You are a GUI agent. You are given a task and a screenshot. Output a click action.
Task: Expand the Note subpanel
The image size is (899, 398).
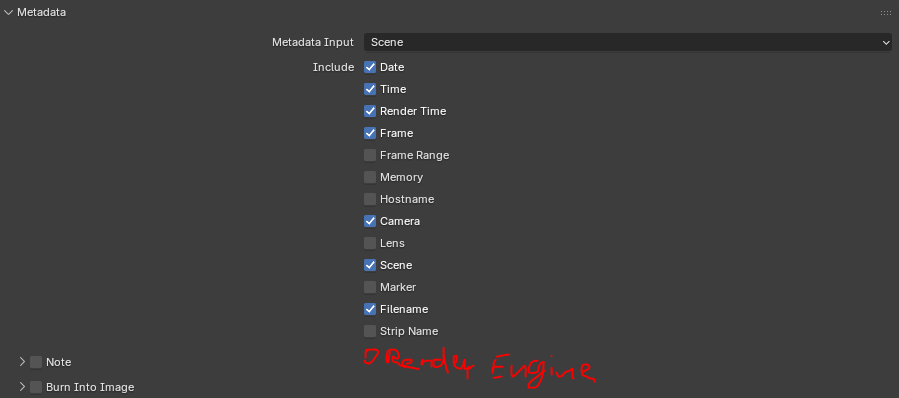coord(22,362)
